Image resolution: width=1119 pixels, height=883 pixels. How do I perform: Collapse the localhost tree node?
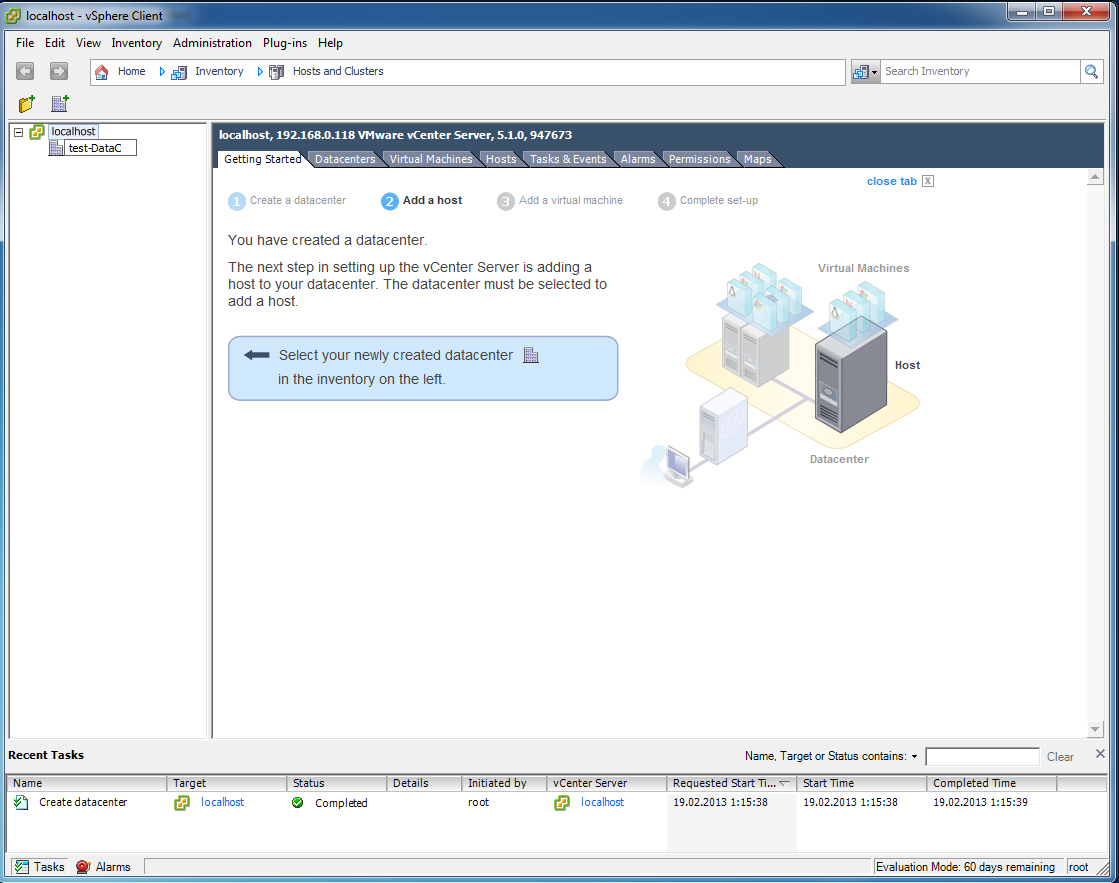19,132
